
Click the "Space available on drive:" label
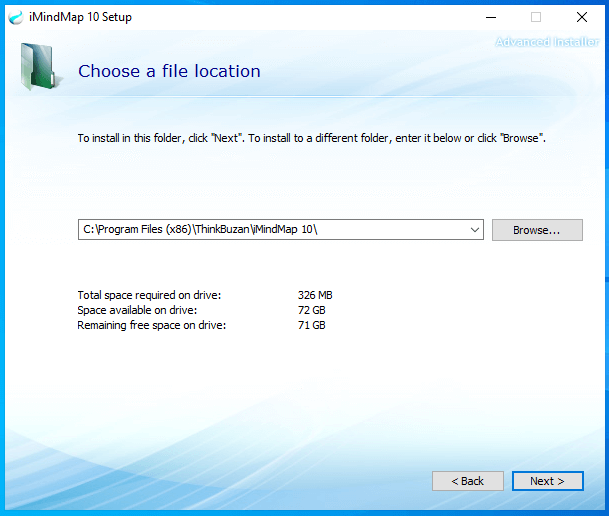(x=137, y=310)
